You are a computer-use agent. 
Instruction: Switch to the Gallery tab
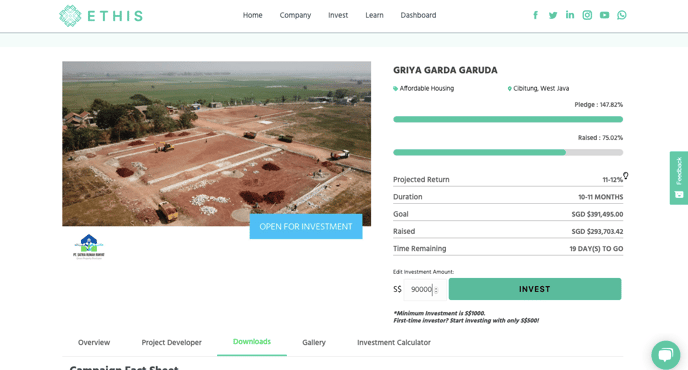click(314, 342)
